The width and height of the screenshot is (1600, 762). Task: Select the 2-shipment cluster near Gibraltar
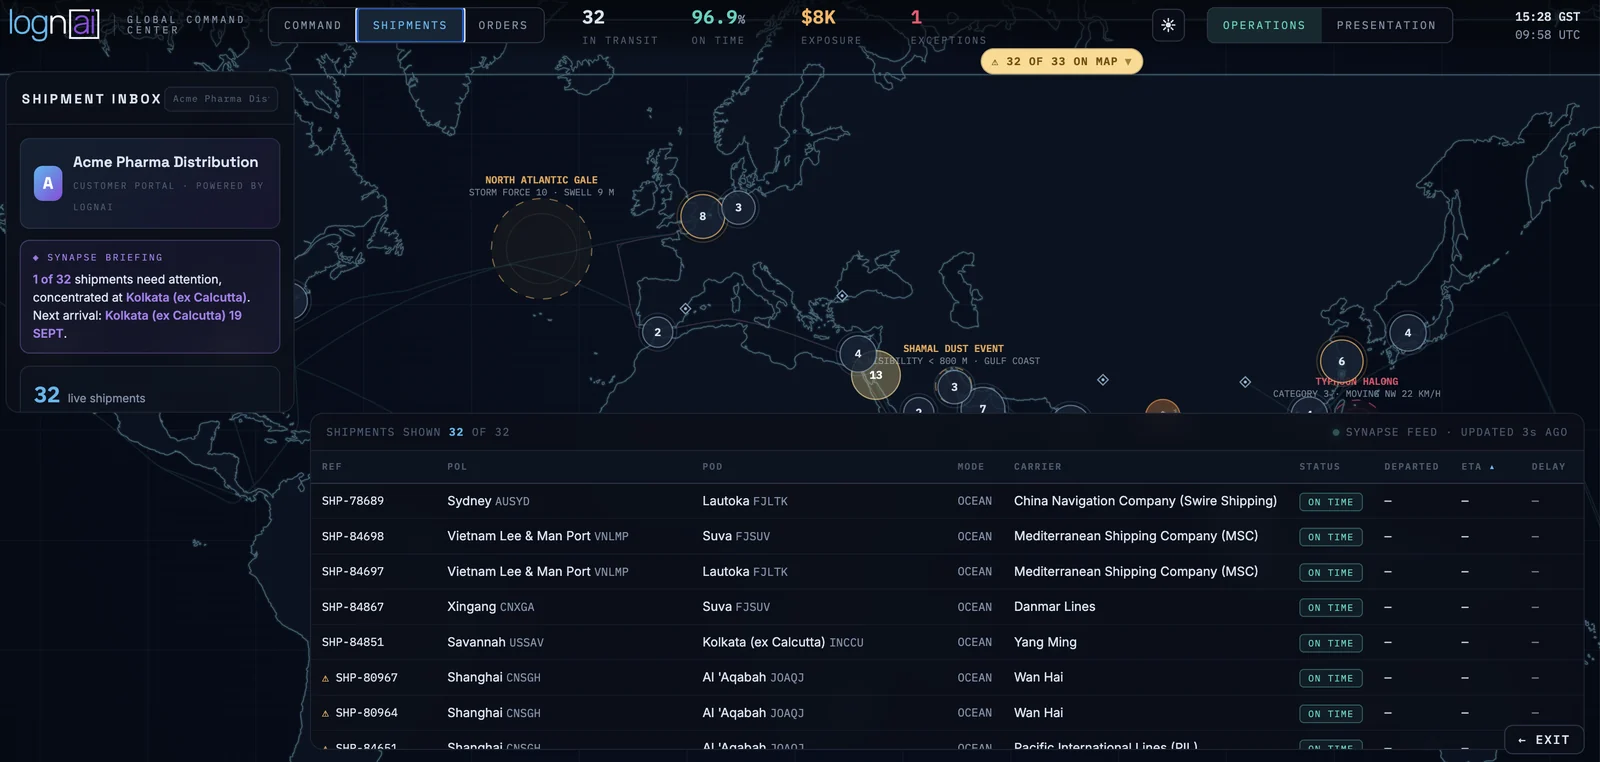pos(657,332)
